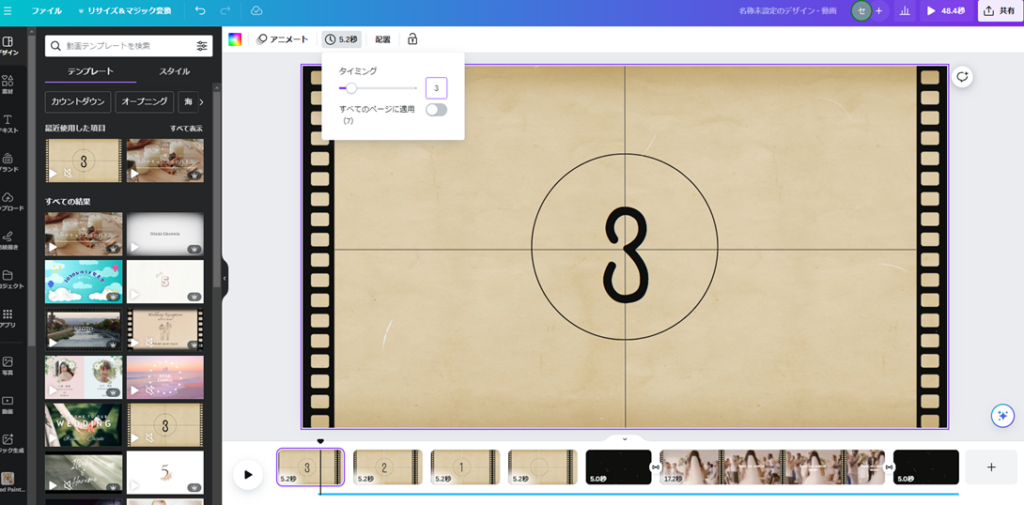The height and width of the screenshot is (505, 1024).
Task: Open the analytics chart icon
Action: (x=905, y=11)
